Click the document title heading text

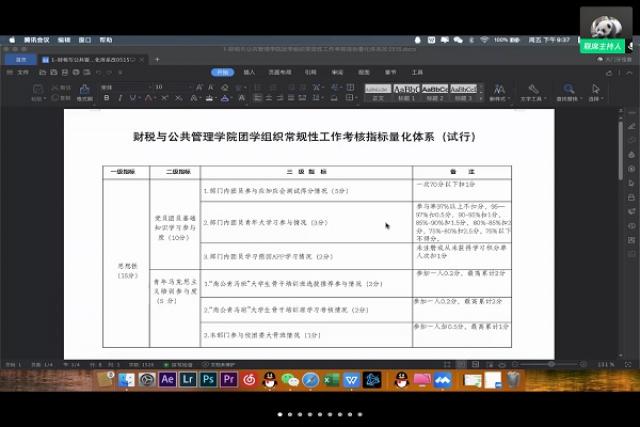pyautogui.click(x=304, y=136)
